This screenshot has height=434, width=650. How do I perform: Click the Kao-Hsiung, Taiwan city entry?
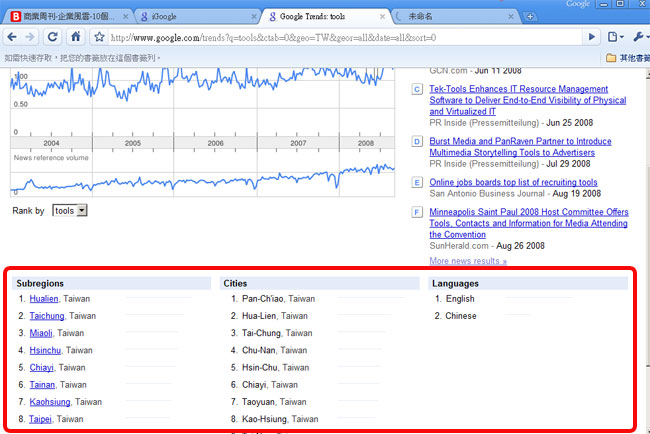click(280, 419)
